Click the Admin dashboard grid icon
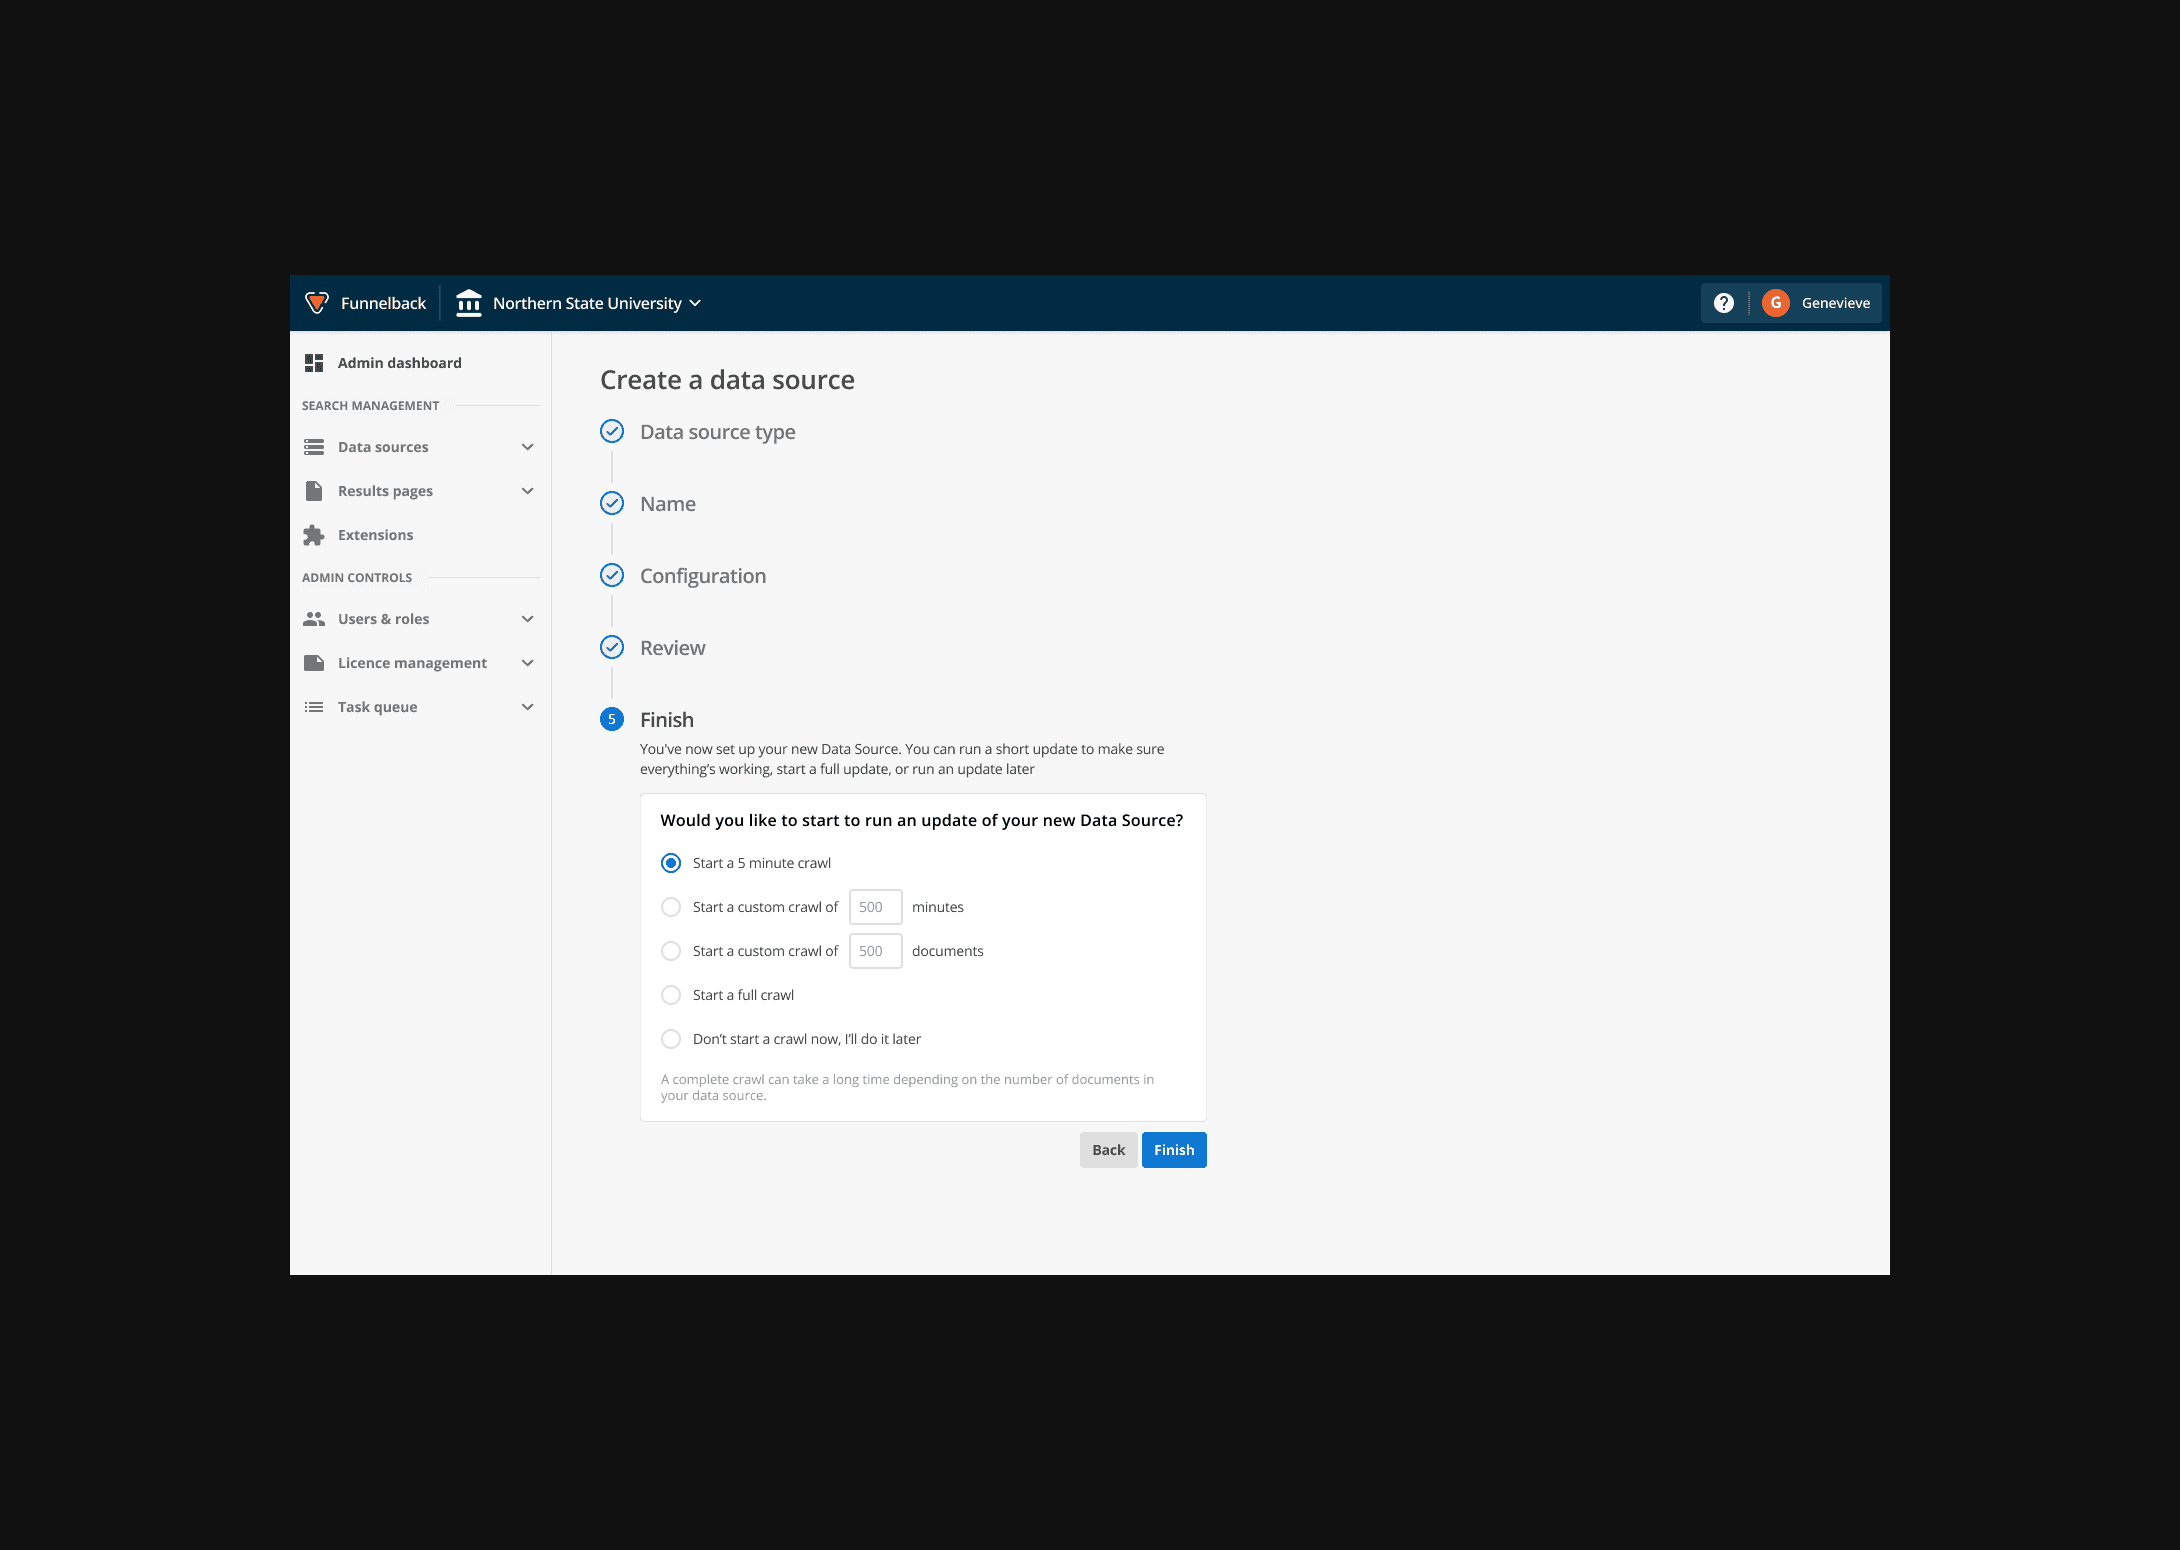The image size is (2180, 1550). tap(314, 363)
